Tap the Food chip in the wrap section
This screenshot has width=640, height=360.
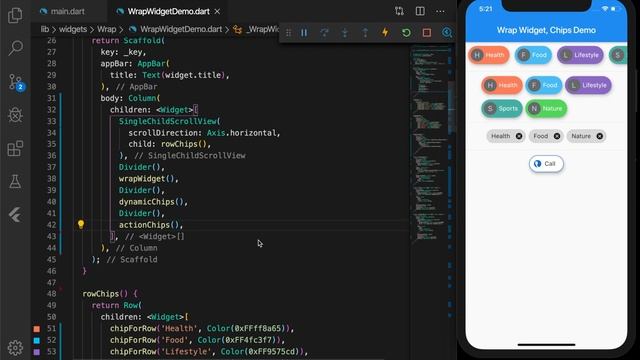(544, 85)
